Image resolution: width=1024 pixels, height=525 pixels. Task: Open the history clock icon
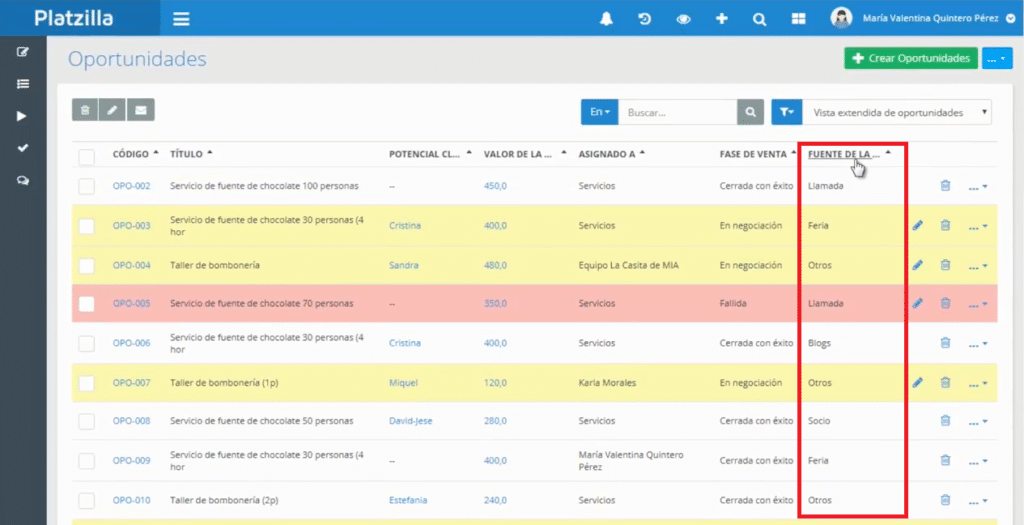(x=645, y=19)
